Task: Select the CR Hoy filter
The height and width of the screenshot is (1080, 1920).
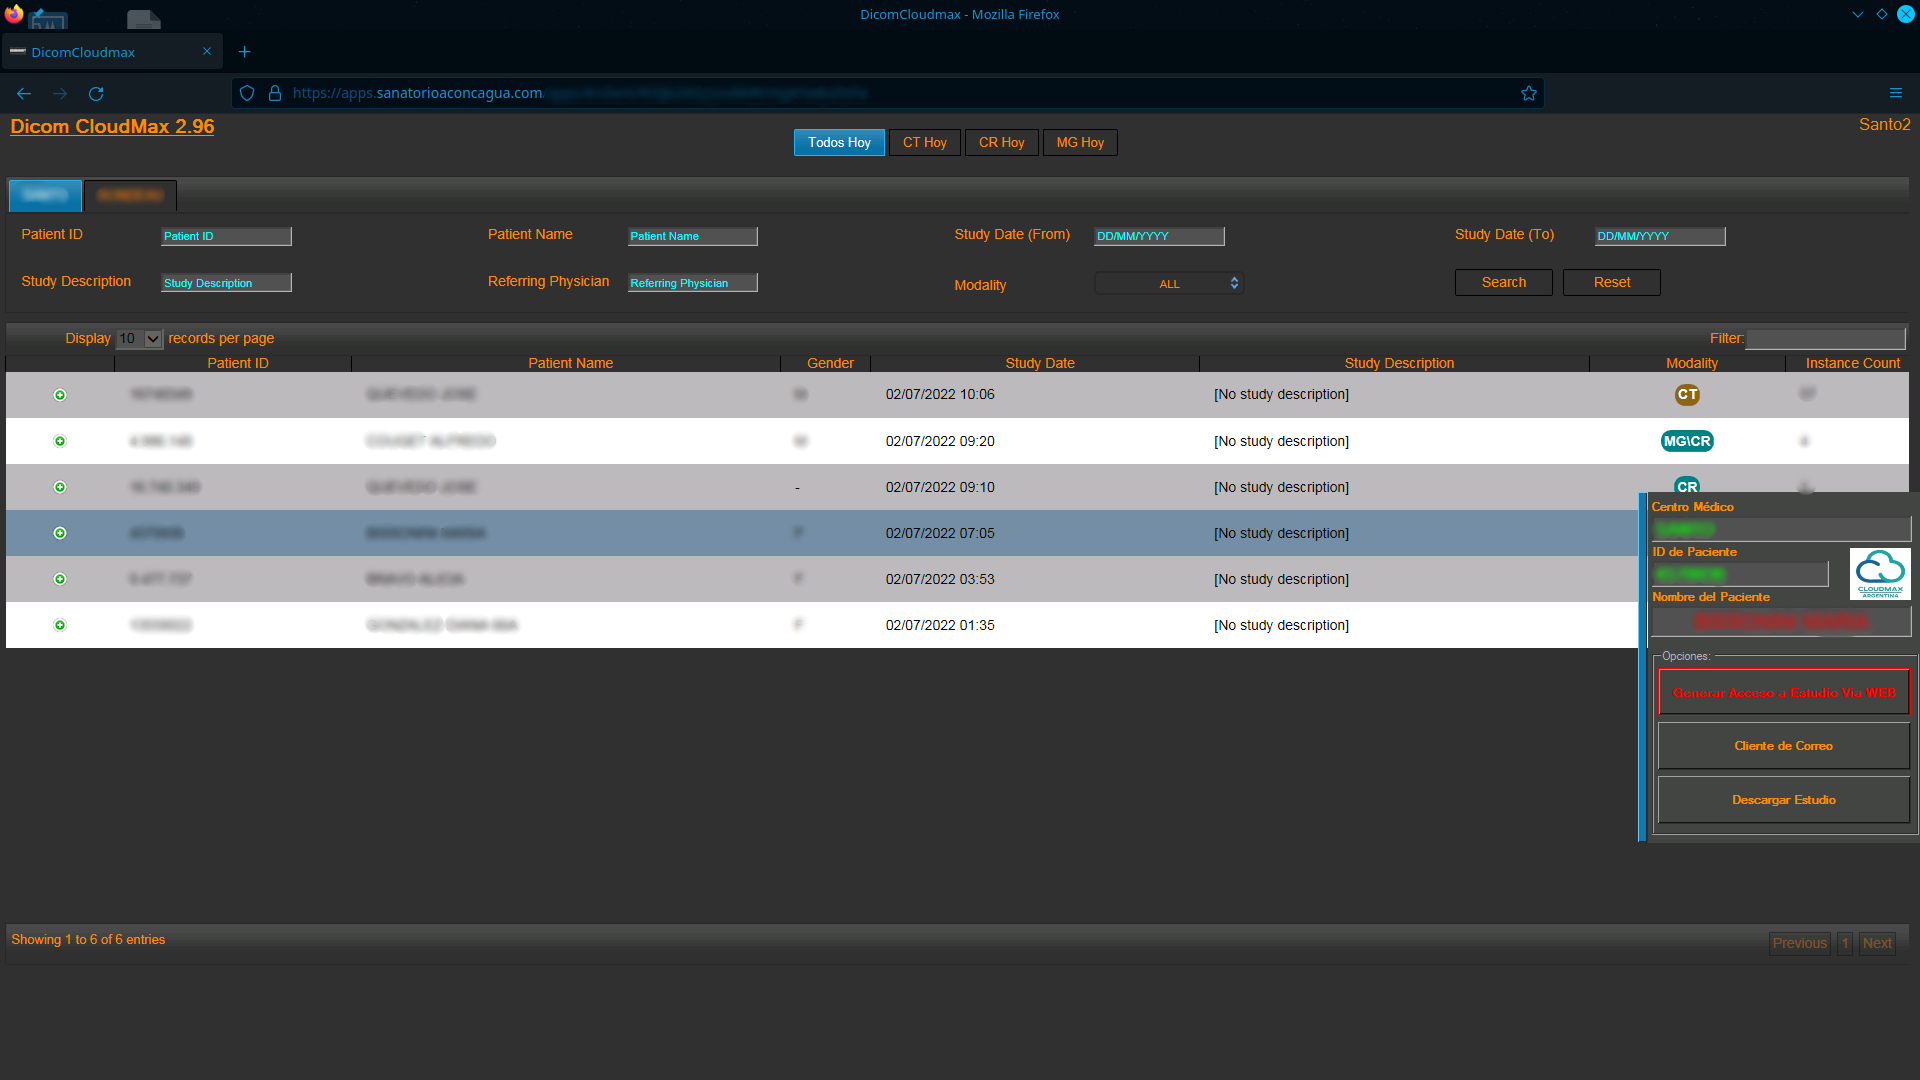Action: point(1001,143)
